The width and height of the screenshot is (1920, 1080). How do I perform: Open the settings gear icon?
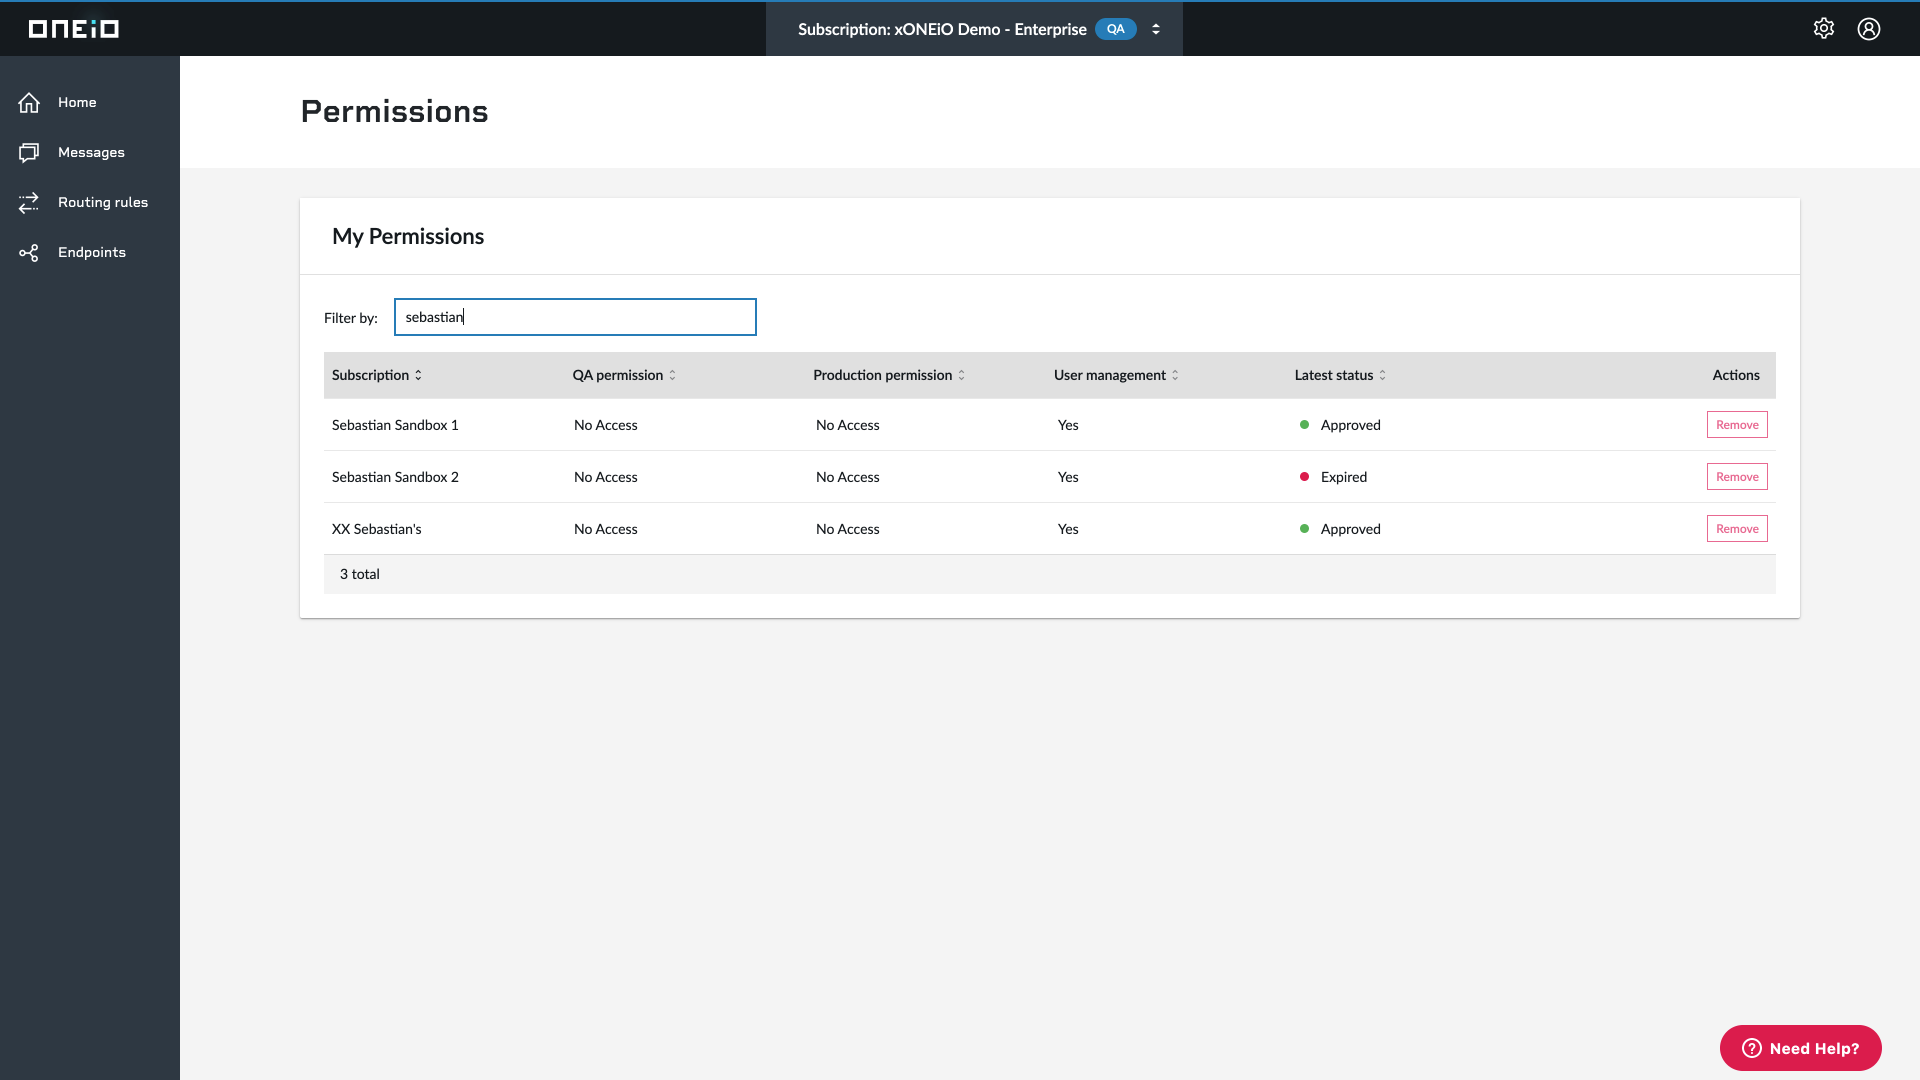click(1824, 29)
